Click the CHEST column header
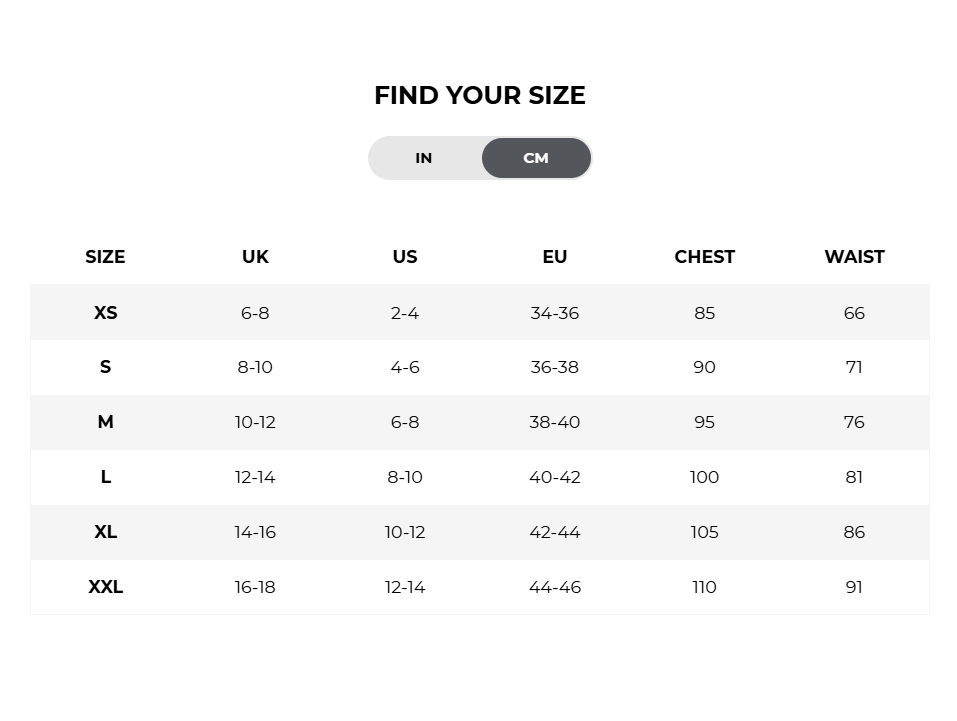The height and width of the screenshot is (721, 957). click(x=704, y=257)
